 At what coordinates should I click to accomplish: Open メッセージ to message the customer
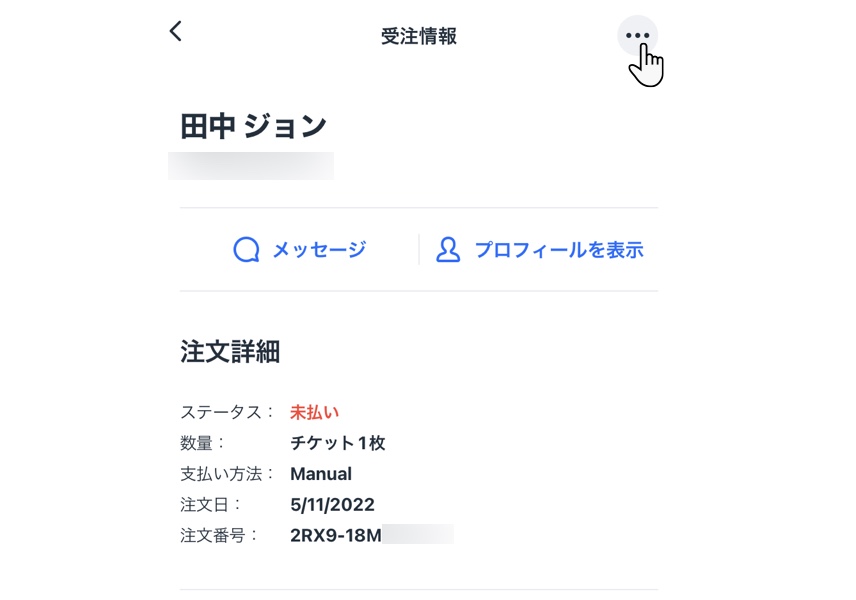319,250
